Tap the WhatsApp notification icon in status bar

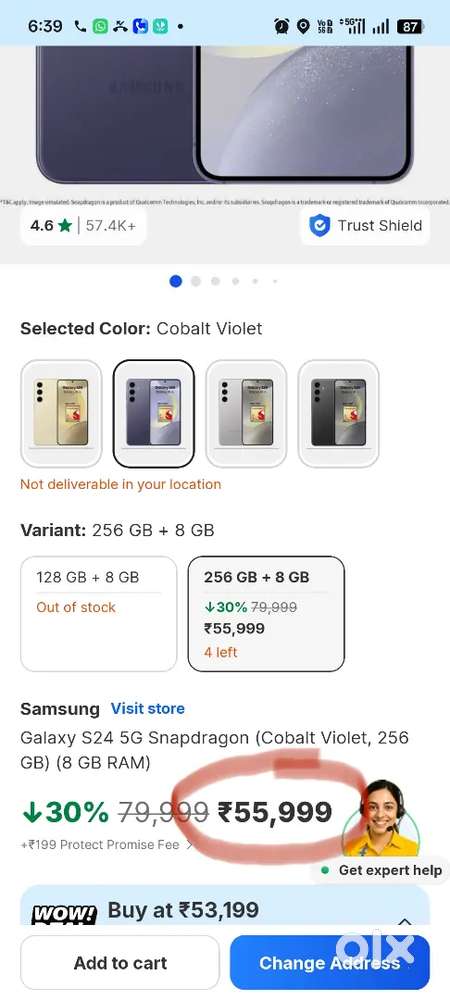point(101,26)
